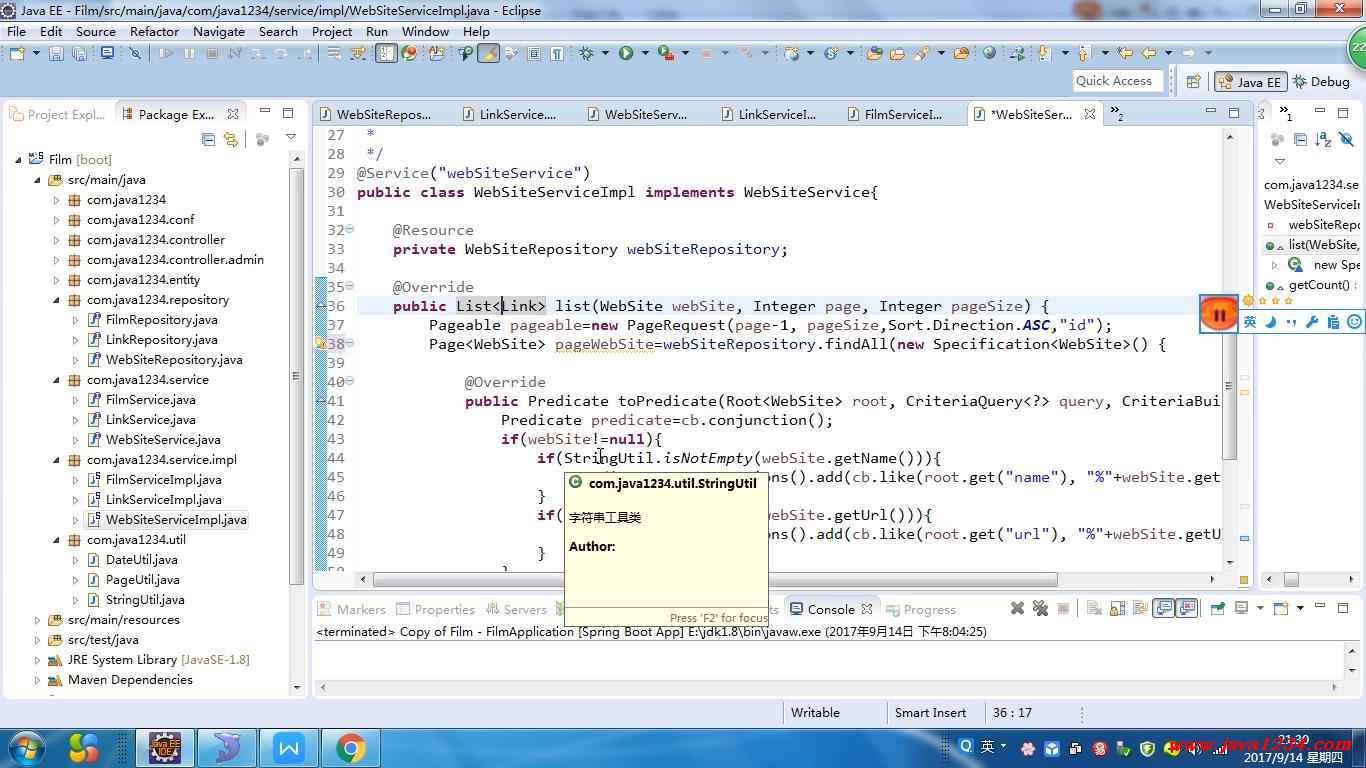Click Windows Start button
The width and height of the screenshot is (1366, 768).
26,748
